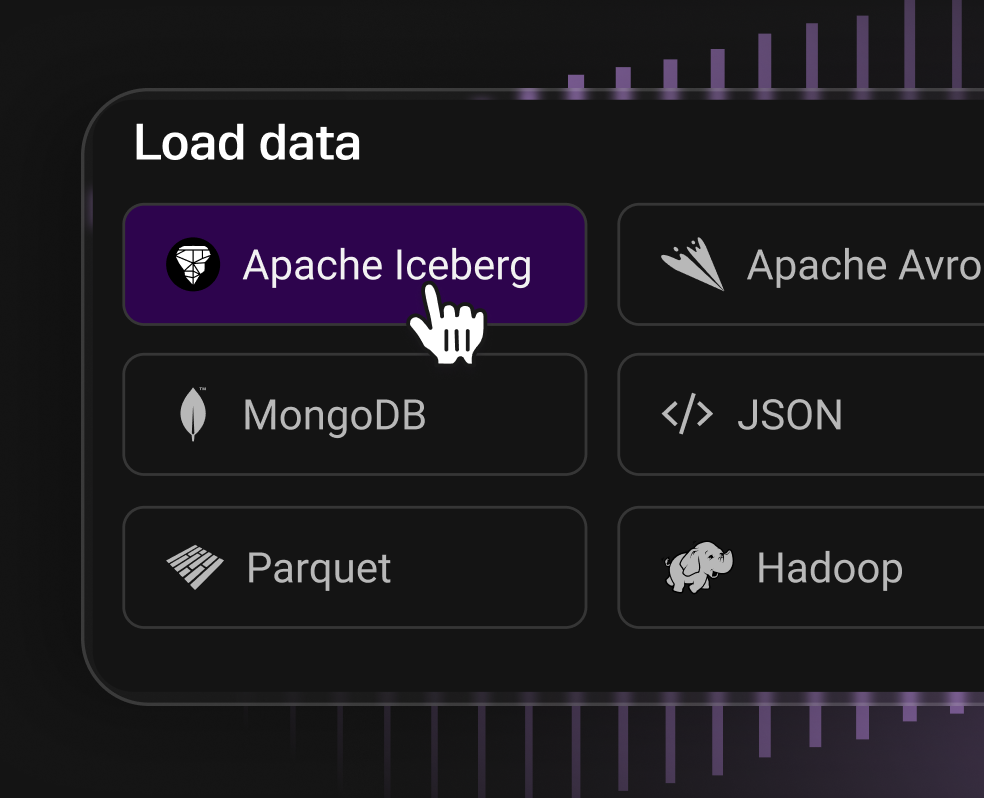
Task: Load data from Parquet label
Action: pyautogui.click(x=318, y=568)
